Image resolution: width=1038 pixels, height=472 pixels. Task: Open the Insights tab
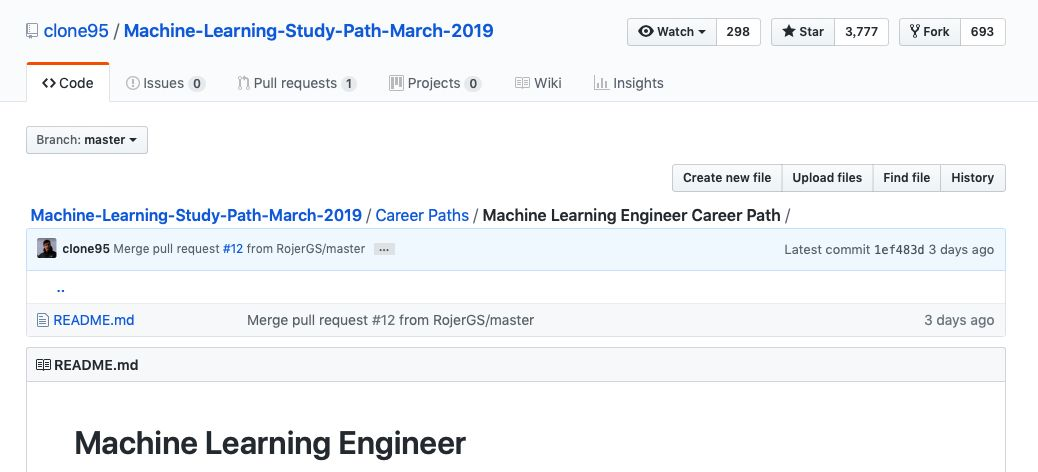point(628,83)
